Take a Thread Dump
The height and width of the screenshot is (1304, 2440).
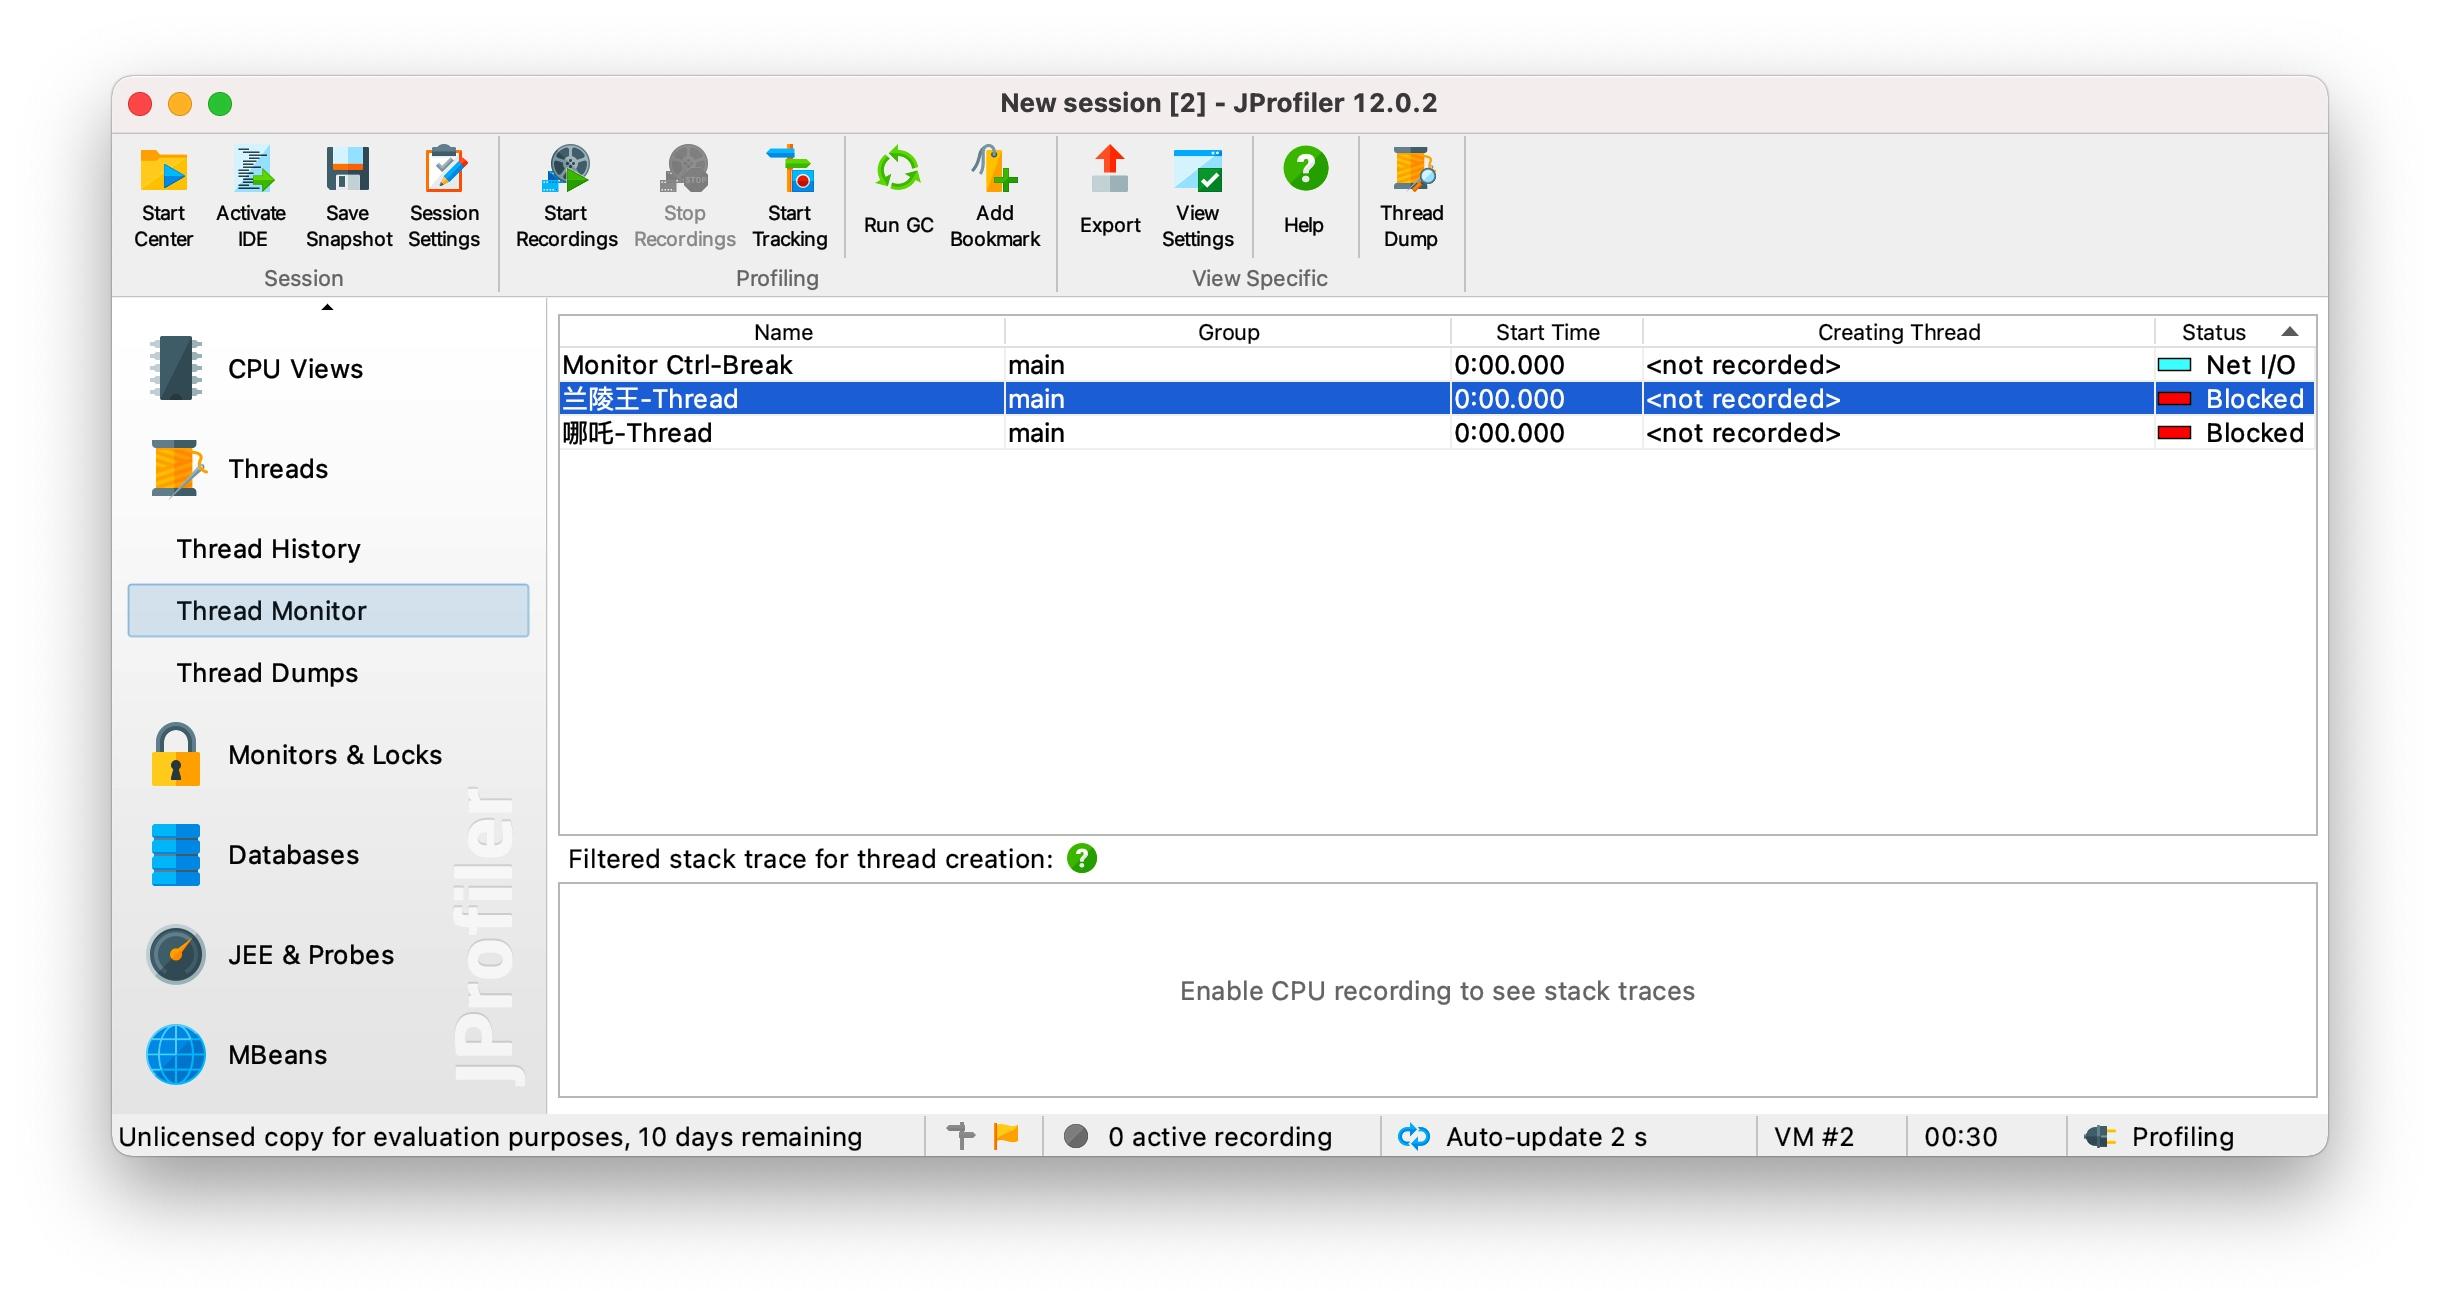click(x=1411, y=198)
